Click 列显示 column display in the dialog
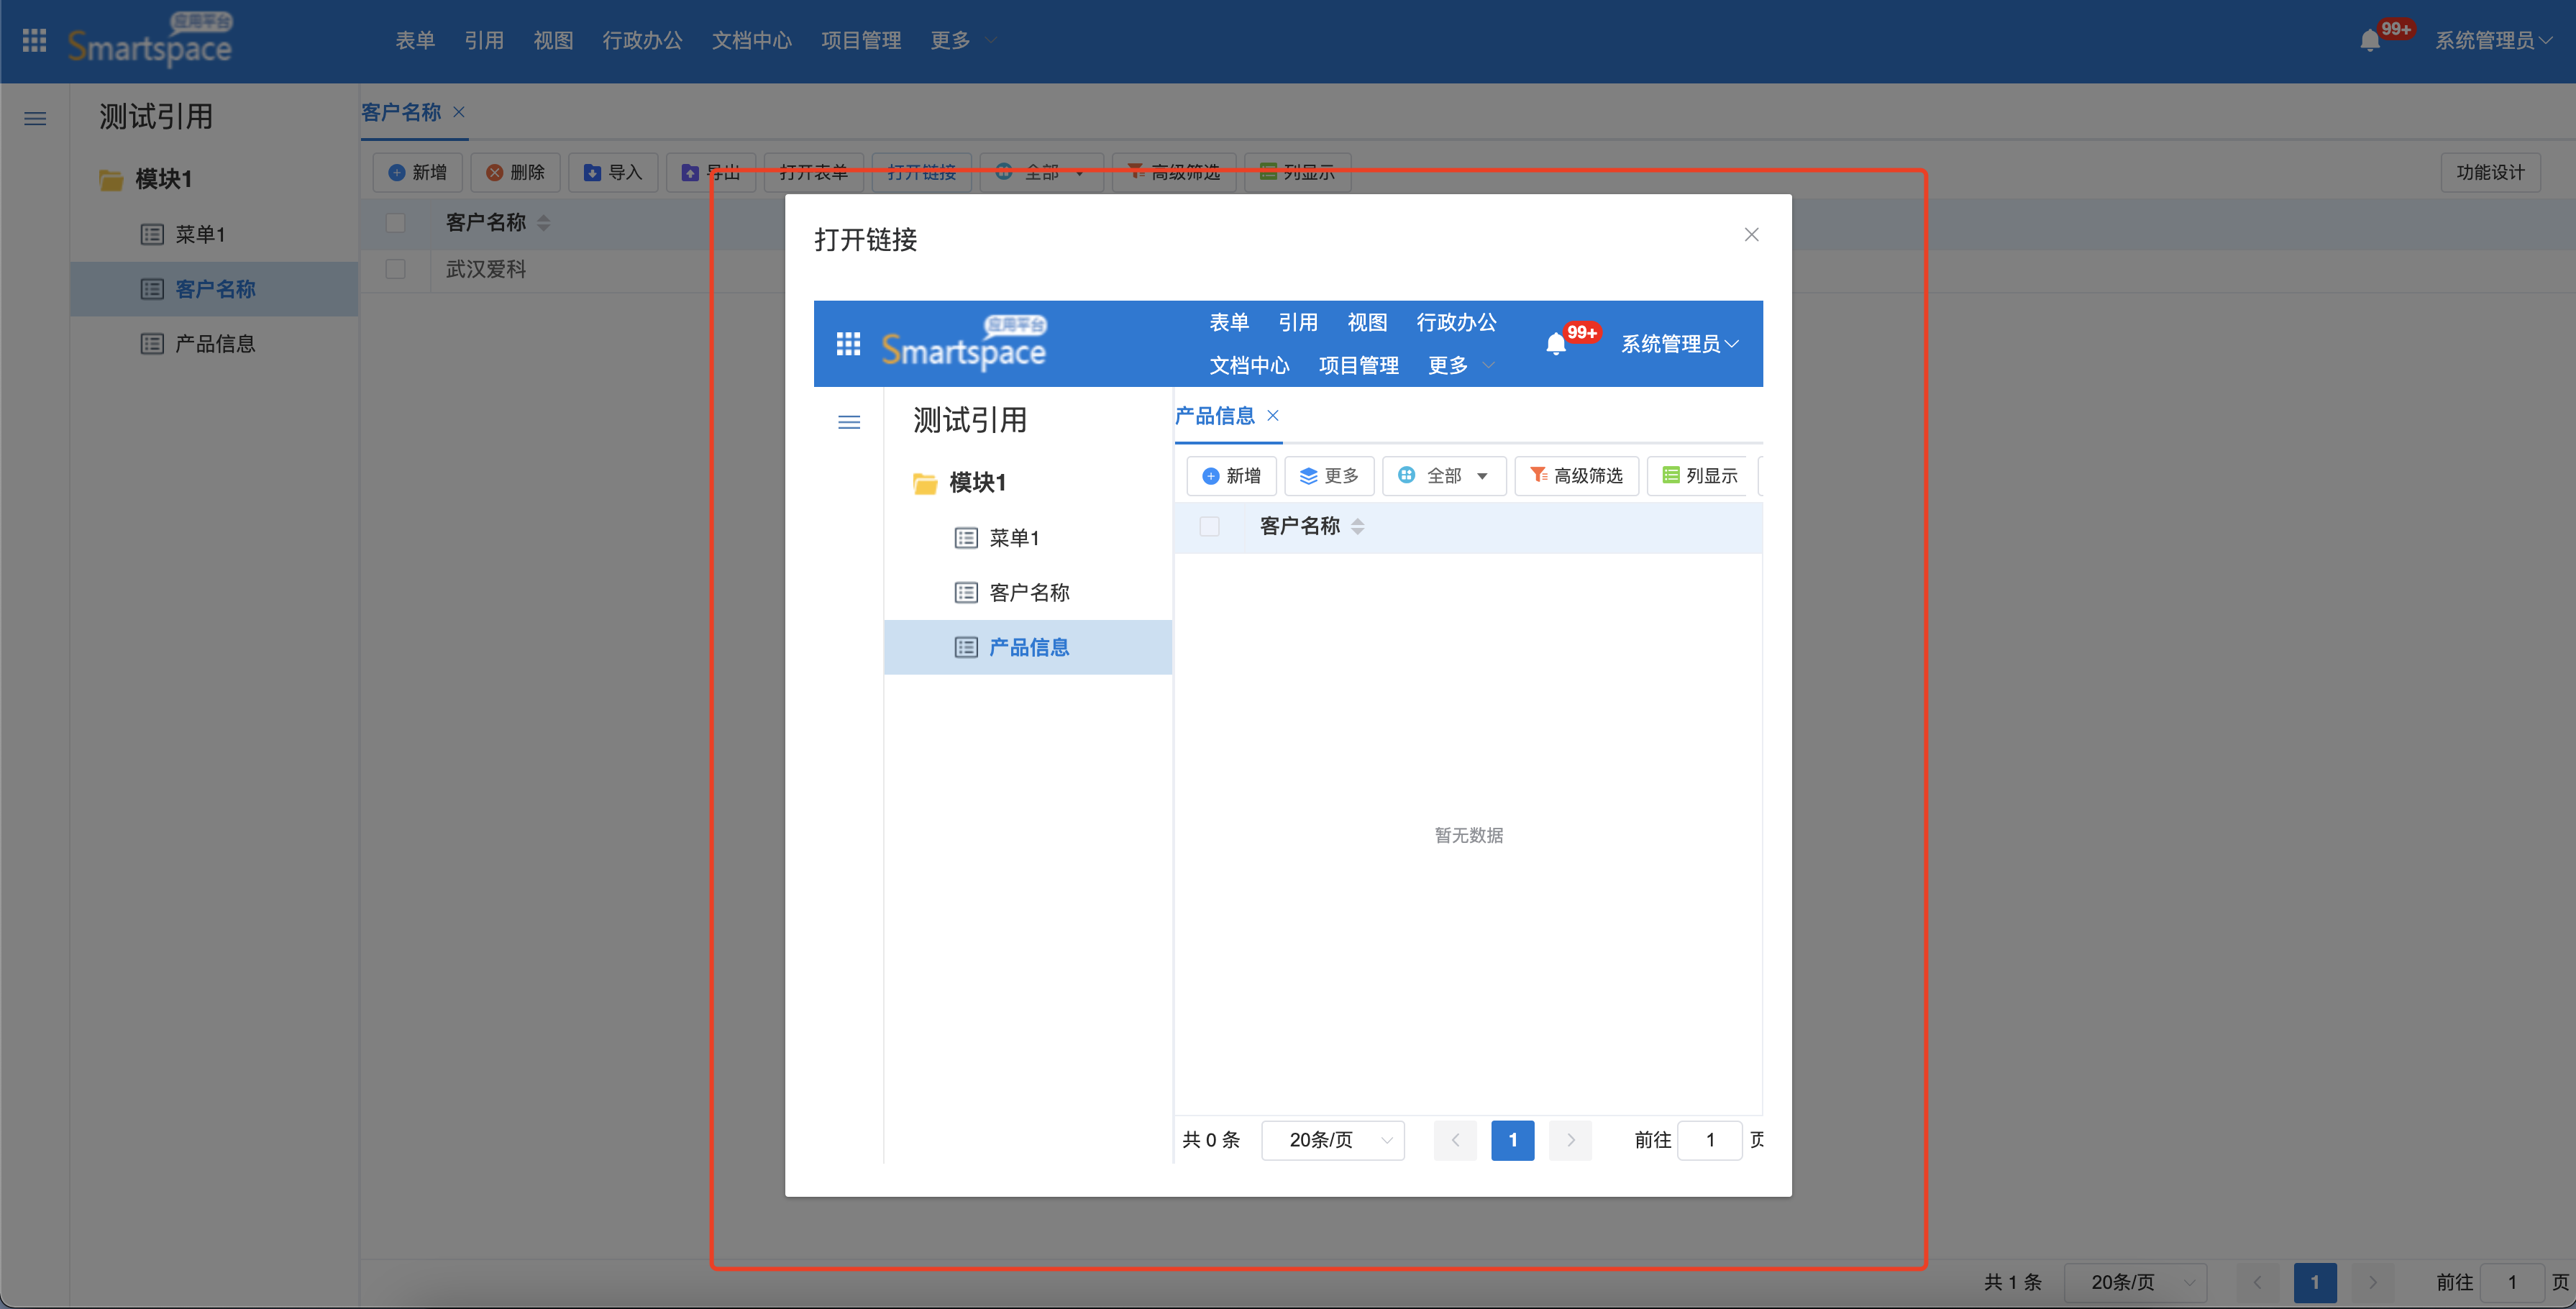 tap(1699, 476)
